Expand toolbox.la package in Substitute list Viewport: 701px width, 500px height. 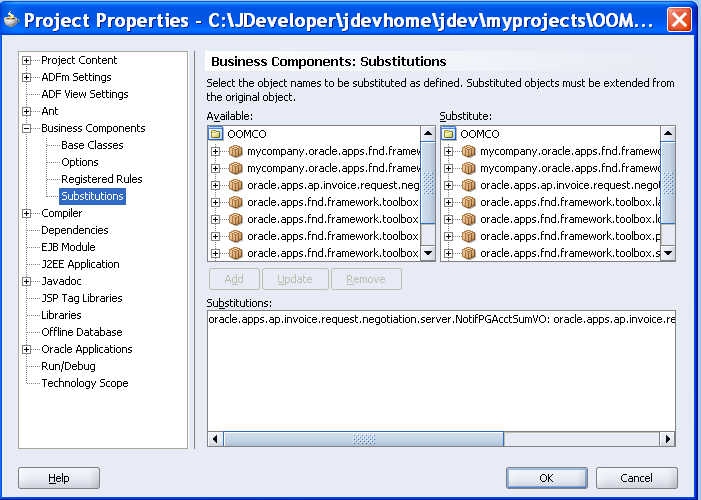pyautogui.click(x=448, y=202)
